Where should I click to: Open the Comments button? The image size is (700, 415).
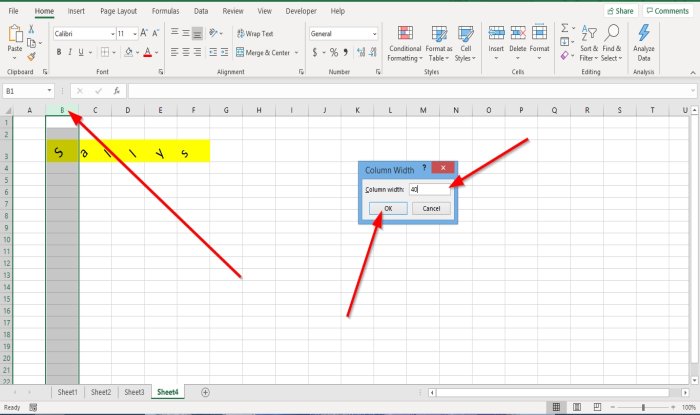click(668, 11)
